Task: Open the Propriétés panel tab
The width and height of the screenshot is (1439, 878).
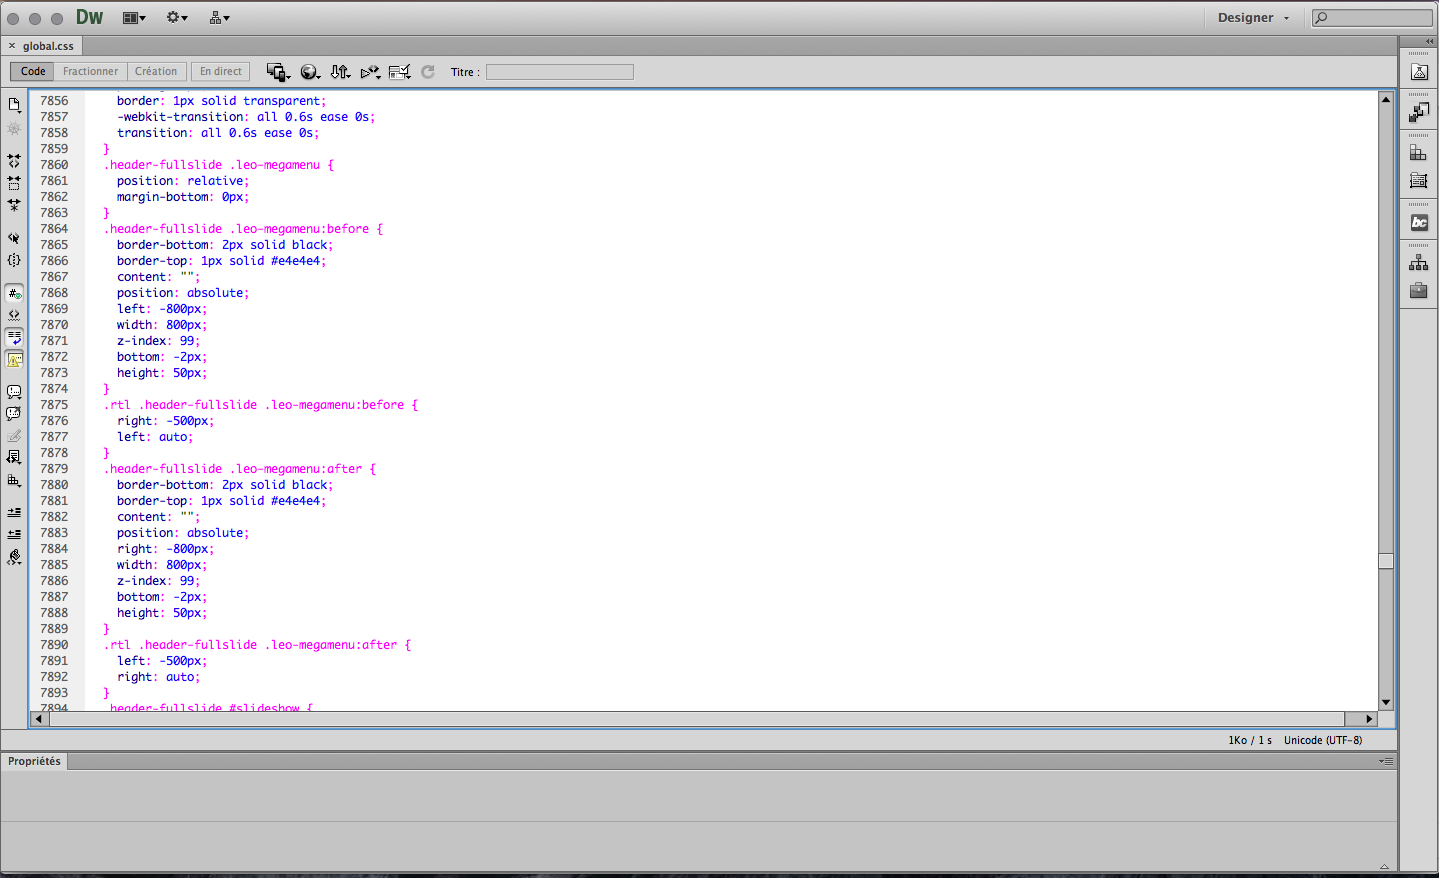Action: pyautogui.click(x=34, y=762)
